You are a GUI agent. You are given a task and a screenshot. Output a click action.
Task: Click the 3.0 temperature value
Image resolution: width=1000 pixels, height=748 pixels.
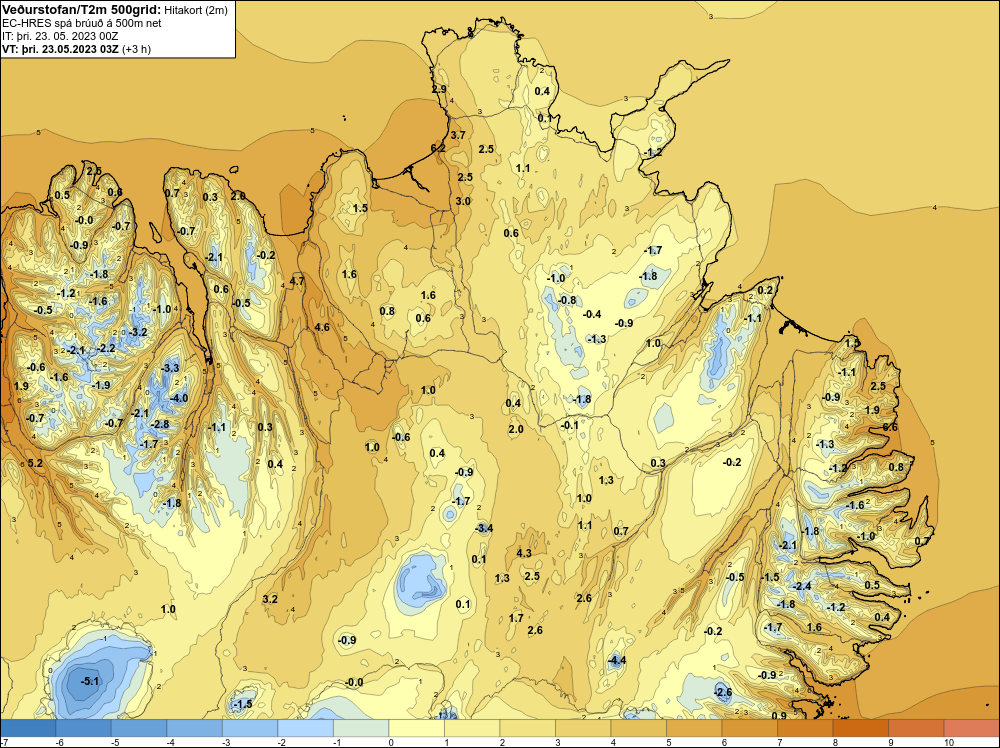tap(463, 201)
